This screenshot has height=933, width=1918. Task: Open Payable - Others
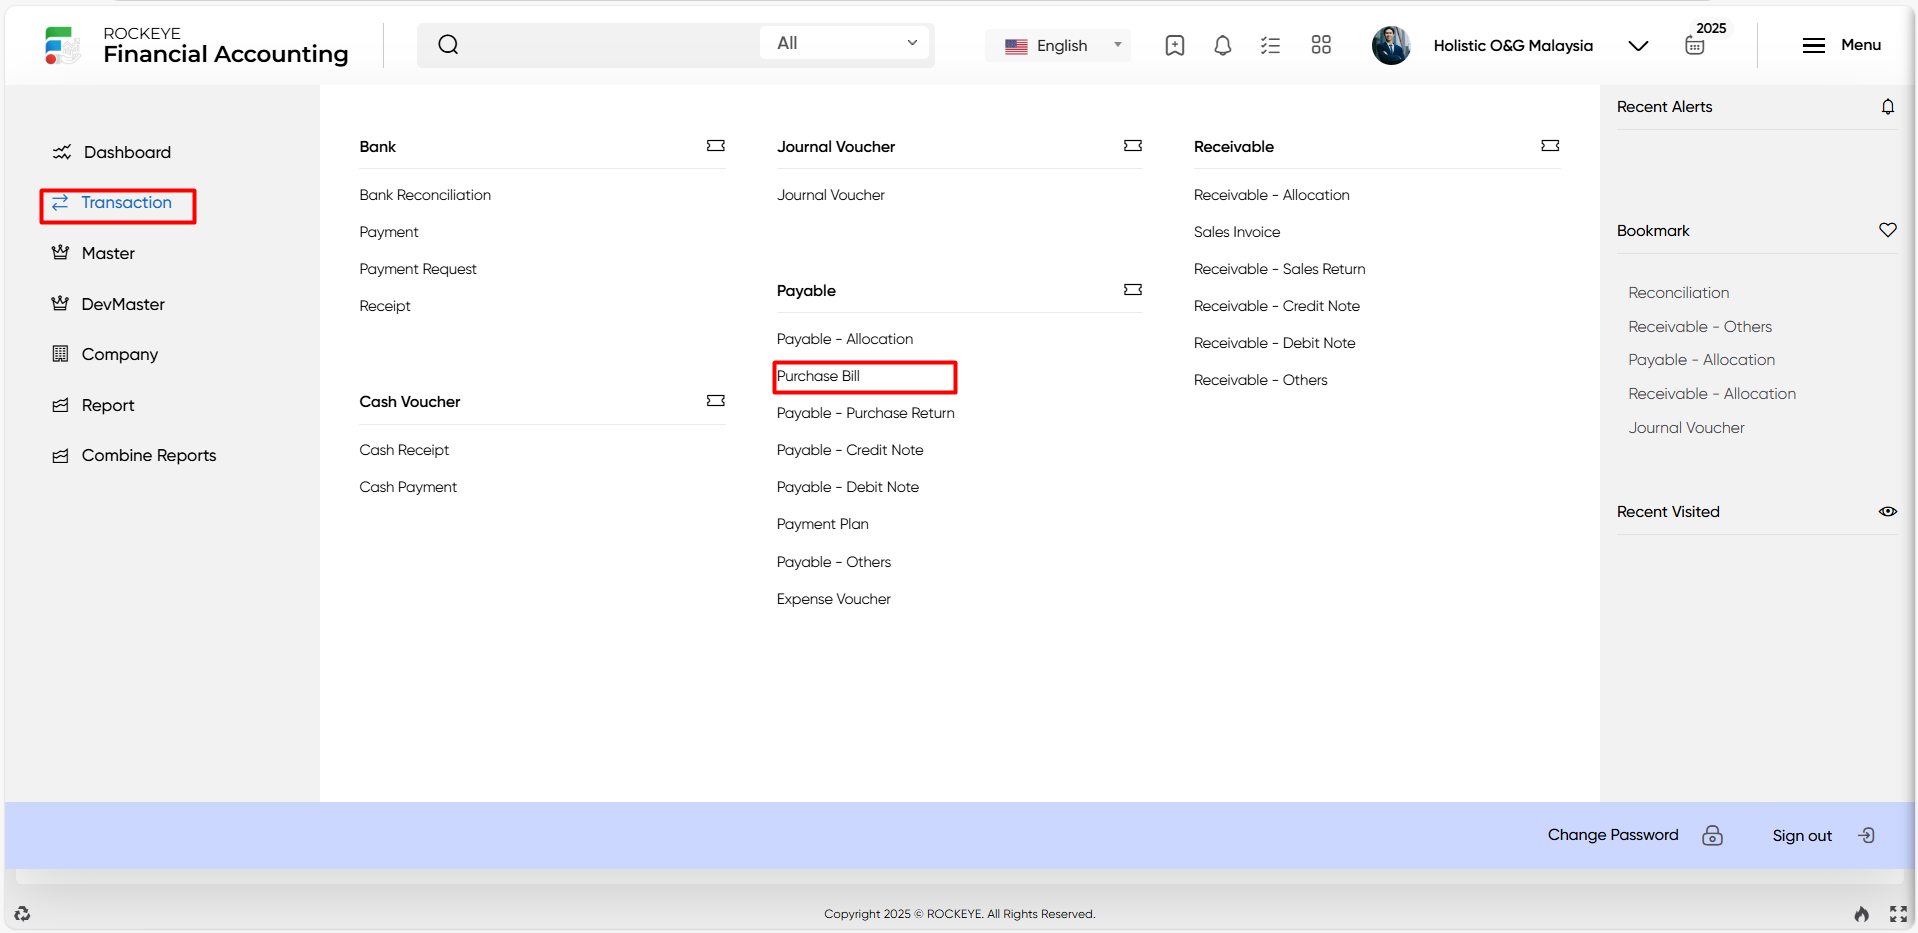click(x=834, y=562)
